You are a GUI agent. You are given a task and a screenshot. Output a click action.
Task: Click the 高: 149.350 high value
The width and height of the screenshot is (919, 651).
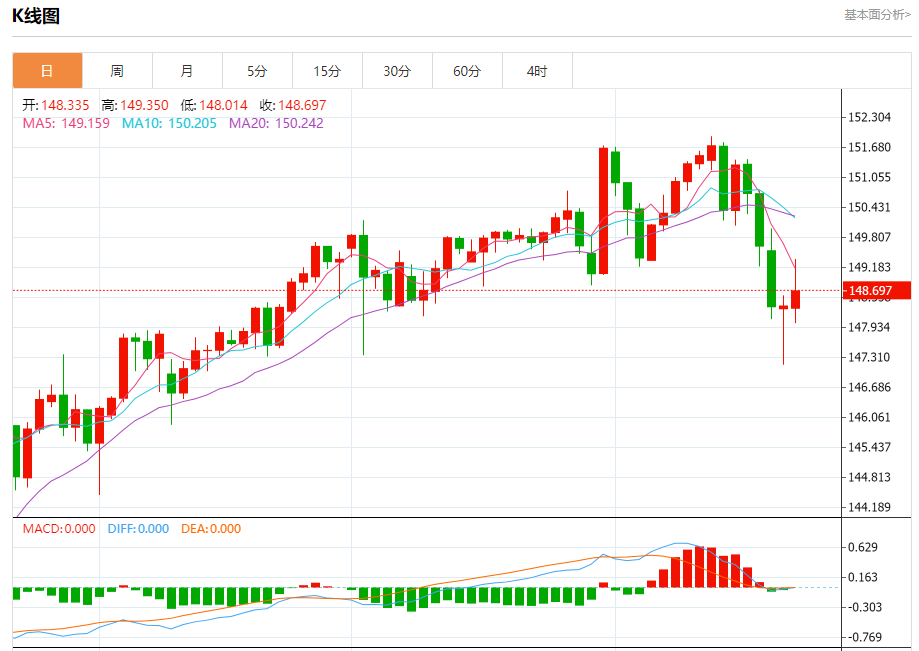coord(135,105)
